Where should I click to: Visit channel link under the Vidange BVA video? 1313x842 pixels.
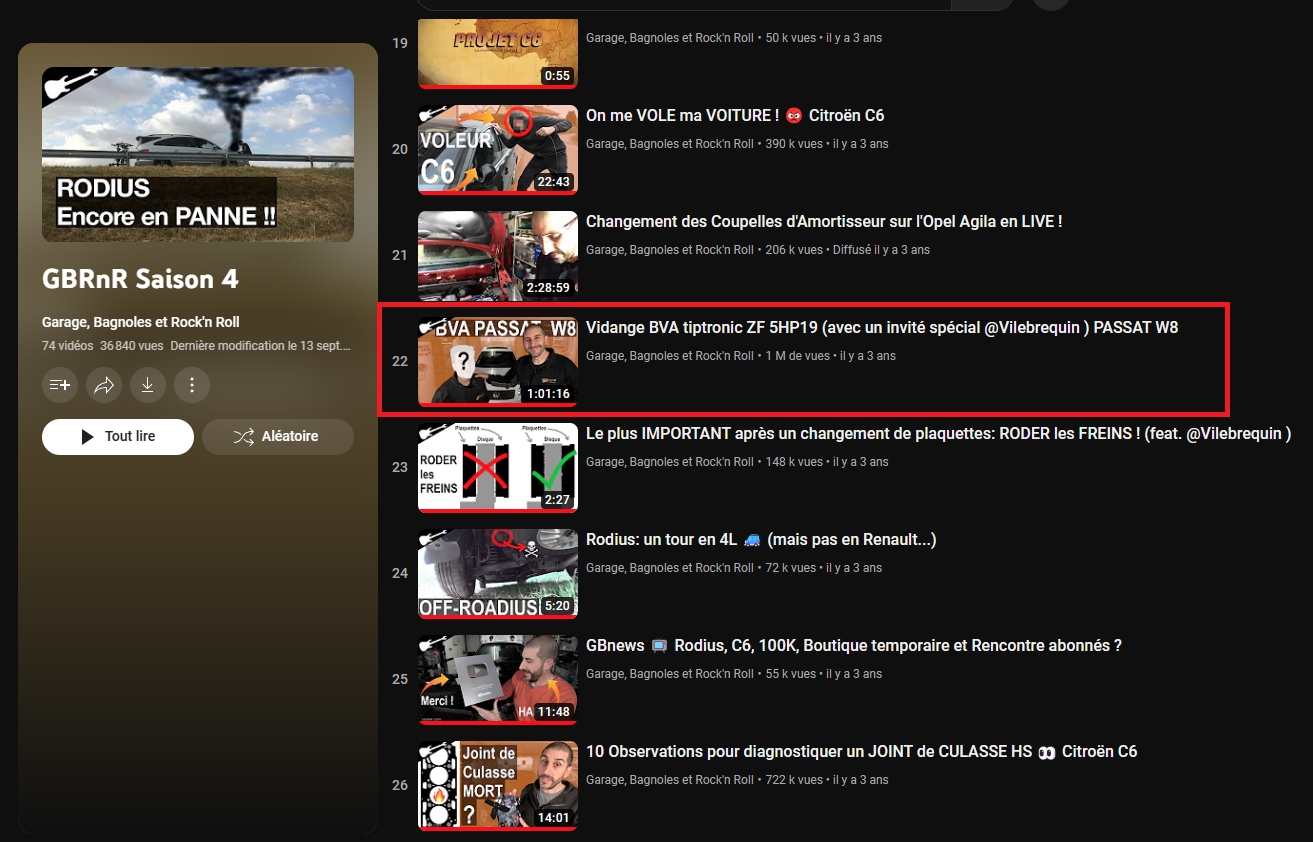670,356
